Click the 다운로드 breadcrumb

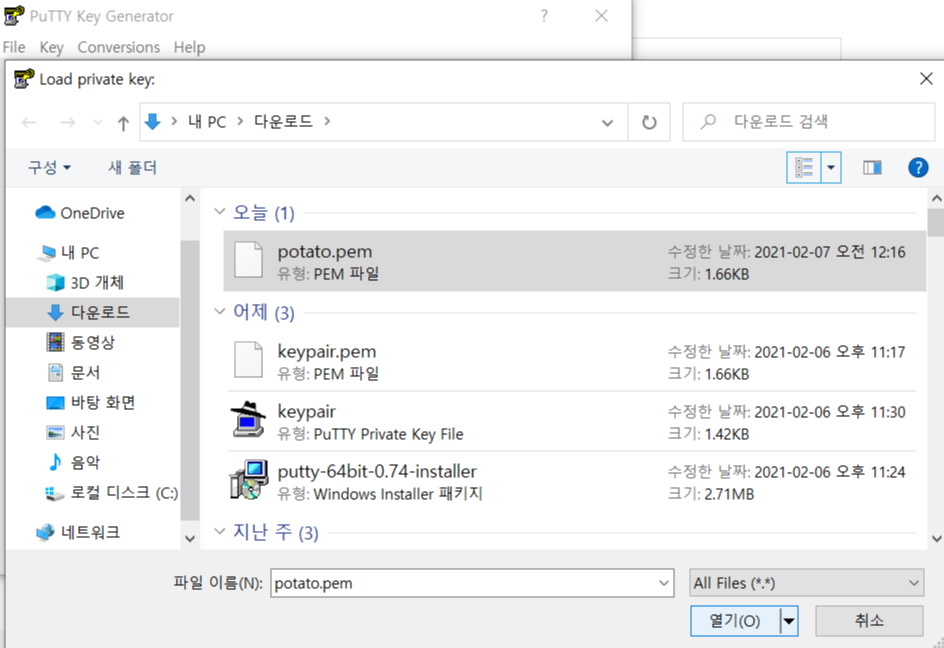tap(283, 122)
